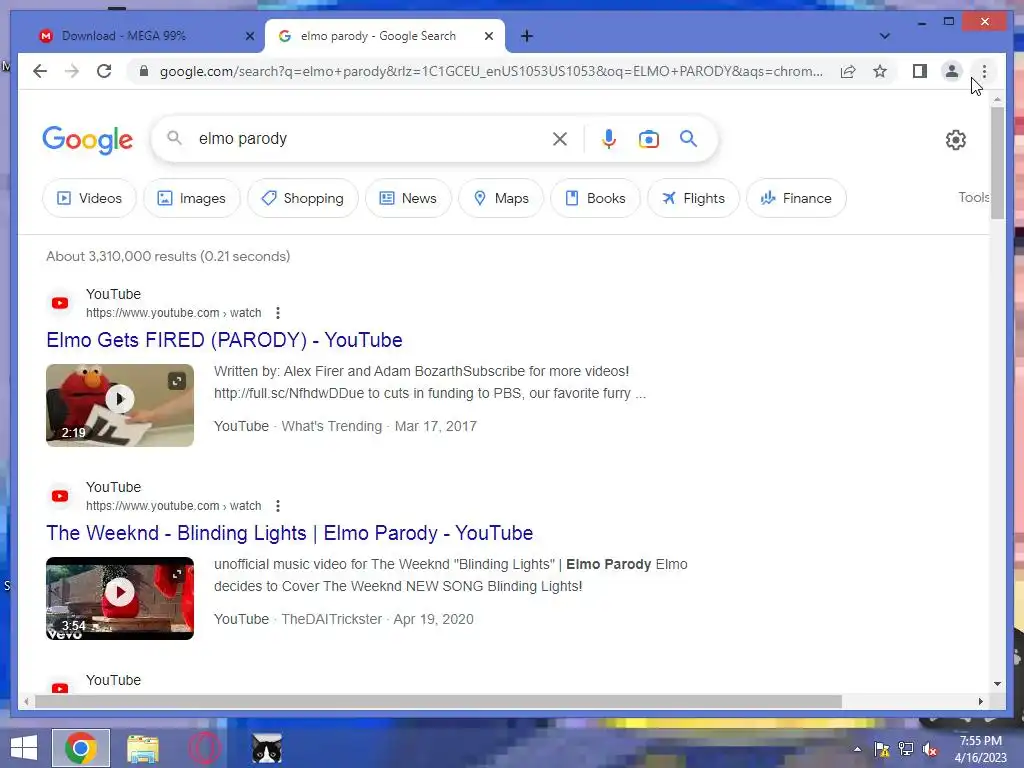Close the elmo parody search tab
Image resolution: width=1024 pixels, height=768 pixels.
click(x=488, y=36)
